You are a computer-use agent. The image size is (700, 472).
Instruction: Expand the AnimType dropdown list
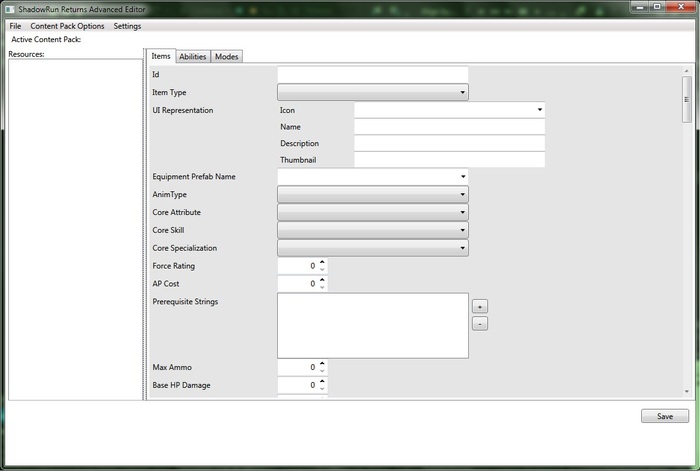[372, 195]
